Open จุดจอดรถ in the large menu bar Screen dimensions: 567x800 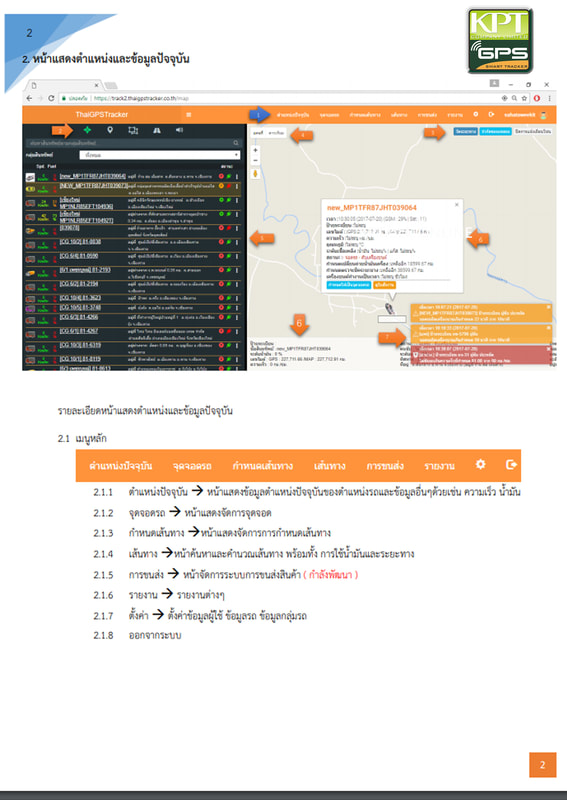[x=192, y=466]
